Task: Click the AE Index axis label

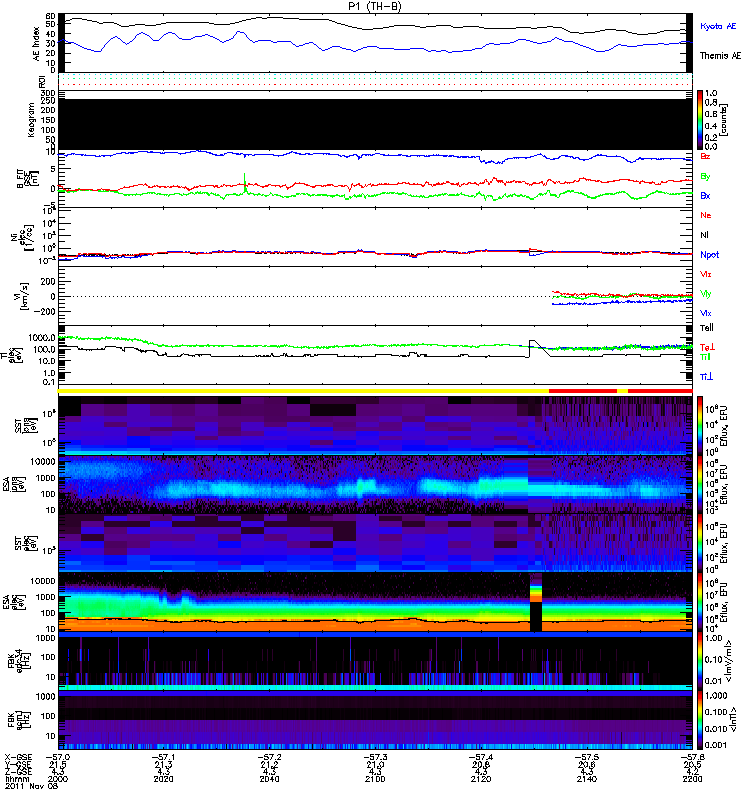Action: pos(36,44)
